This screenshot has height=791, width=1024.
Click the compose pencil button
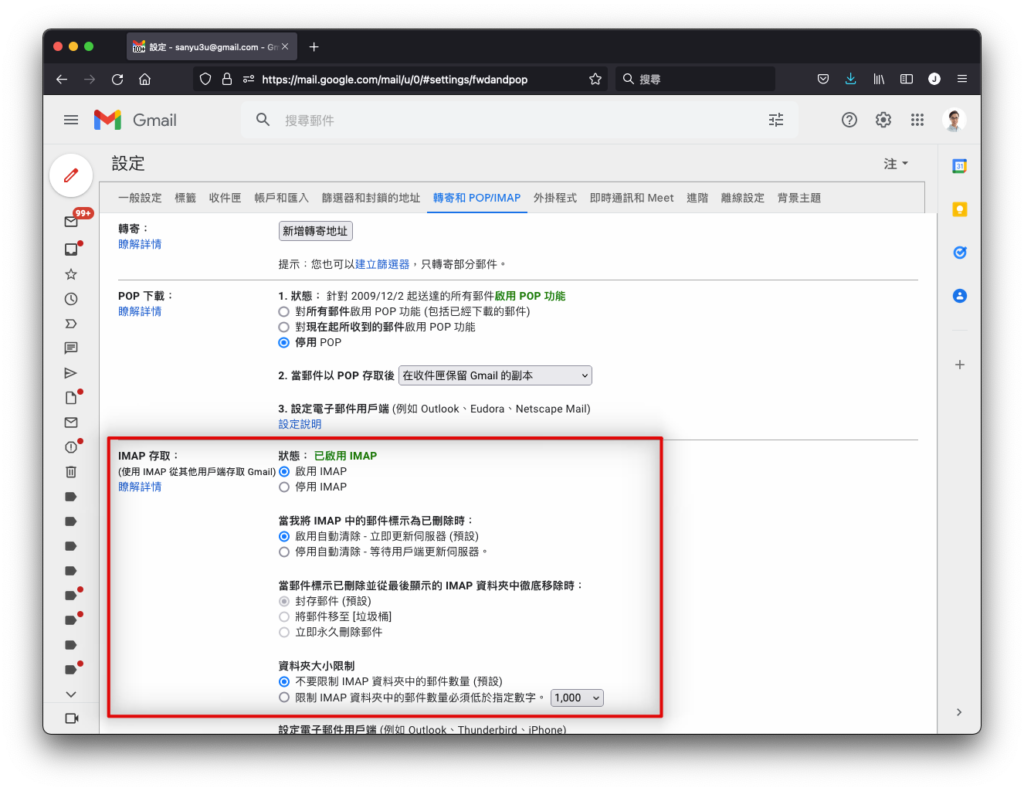71,175
